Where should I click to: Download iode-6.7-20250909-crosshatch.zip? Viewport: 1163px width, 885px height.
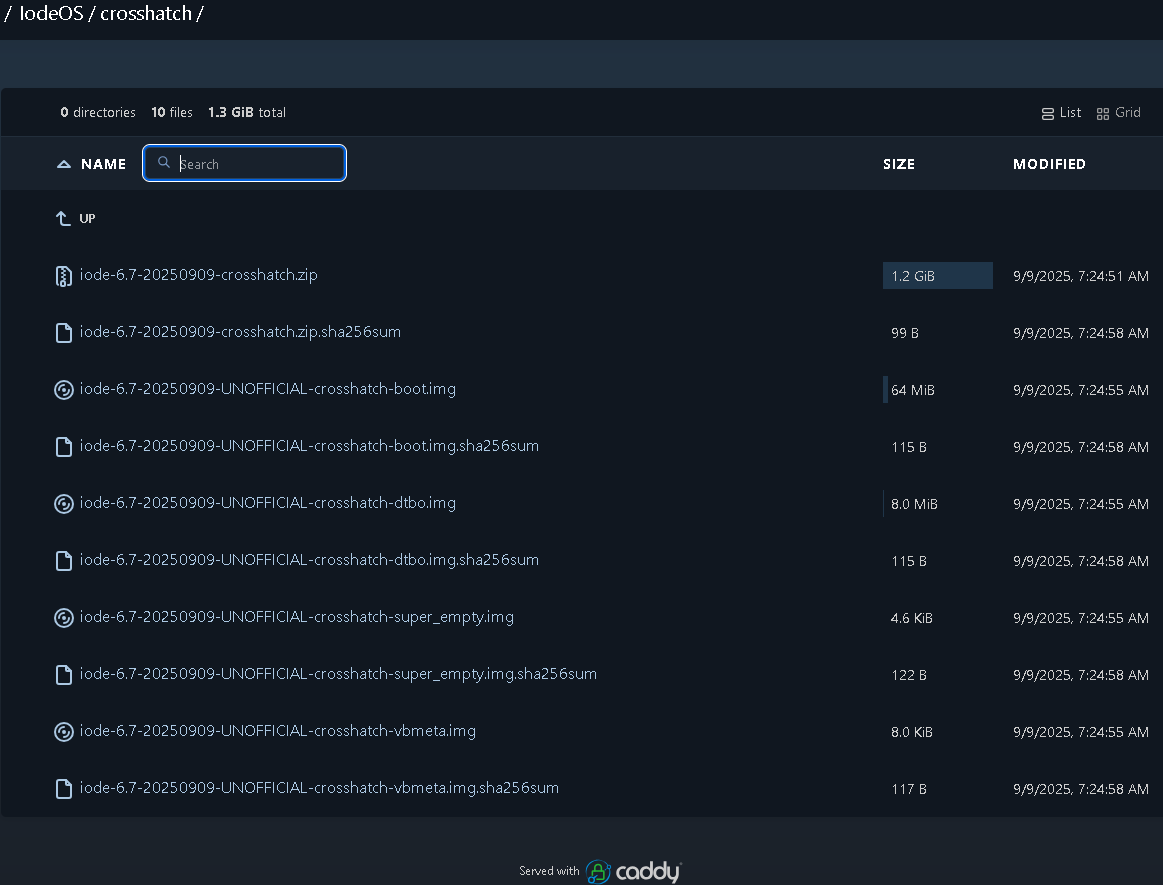(198, 275)
